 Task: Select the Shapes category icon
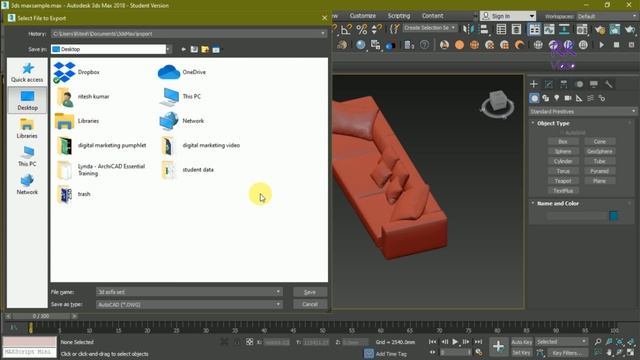pyautogui.click(x=546, y=98)
